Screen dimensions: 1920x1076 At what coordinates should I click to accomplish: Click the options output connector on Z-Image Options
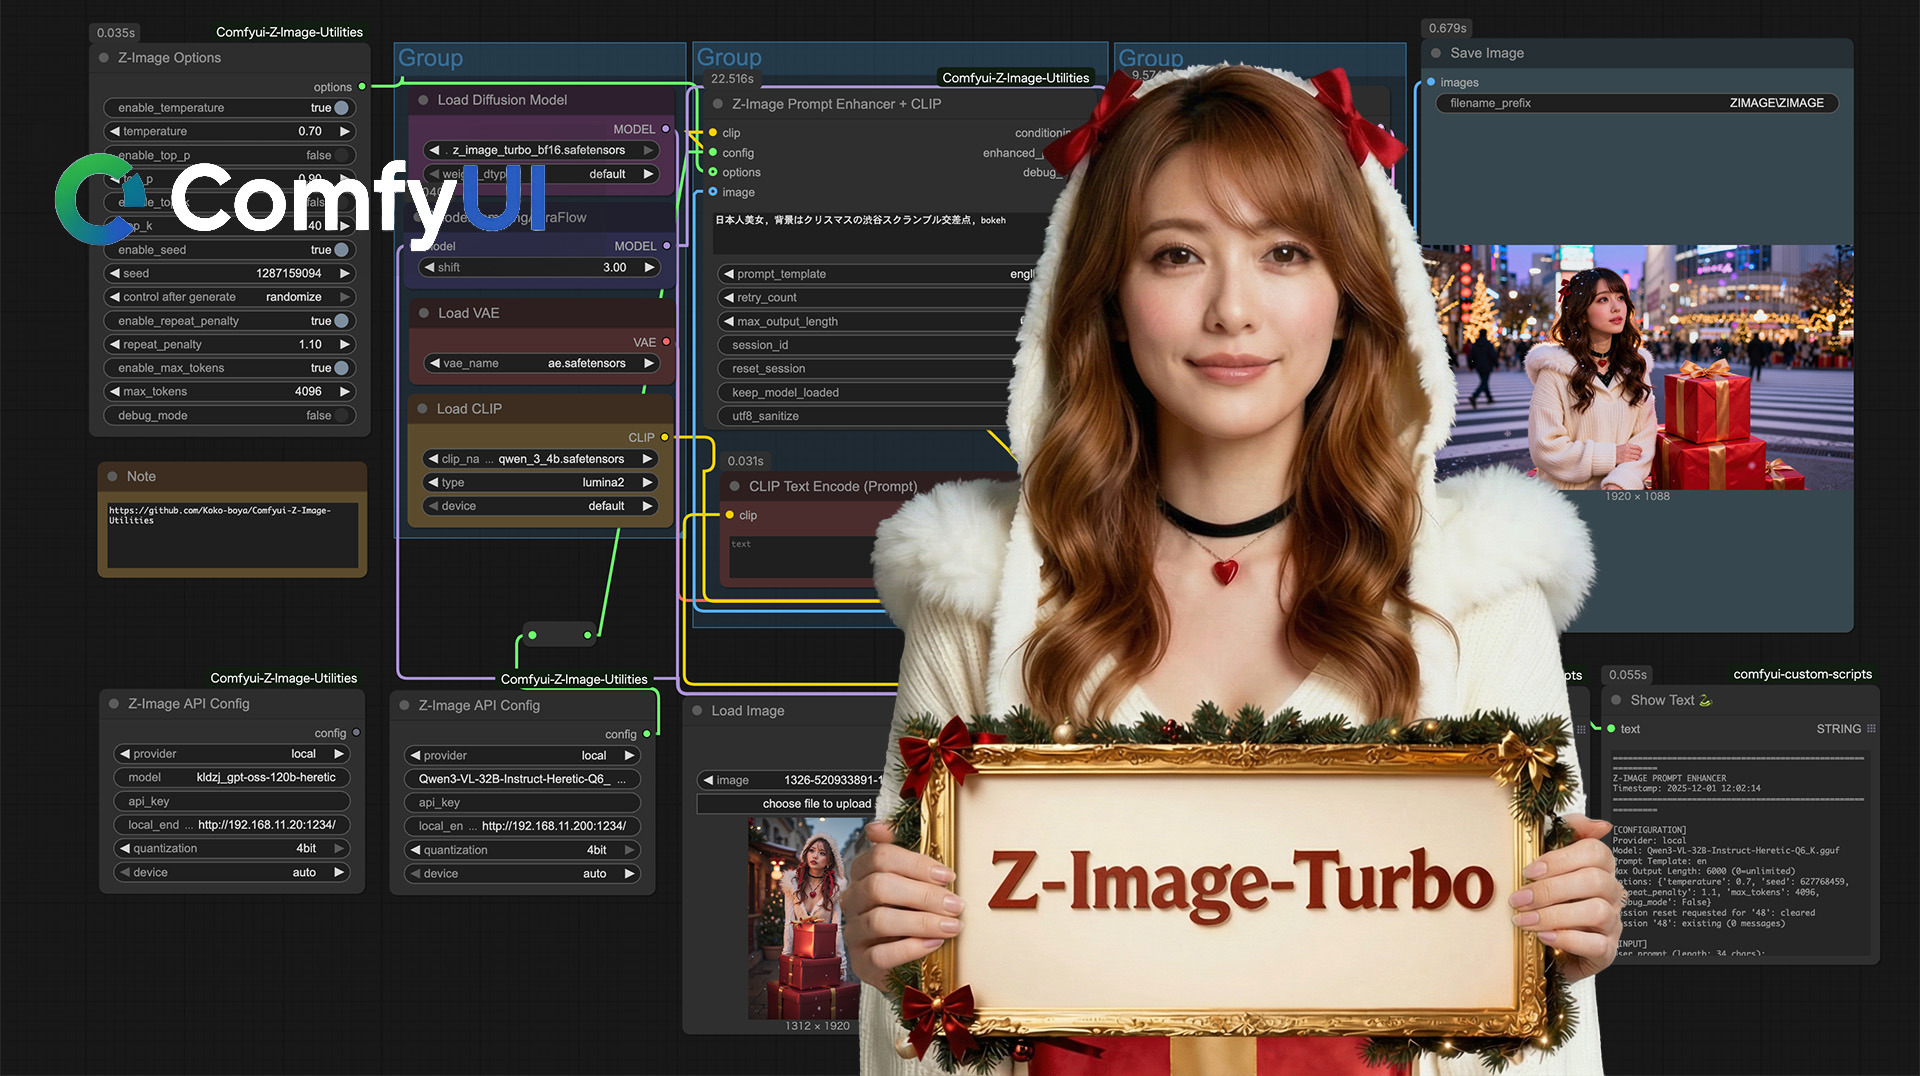click(362, 87)
